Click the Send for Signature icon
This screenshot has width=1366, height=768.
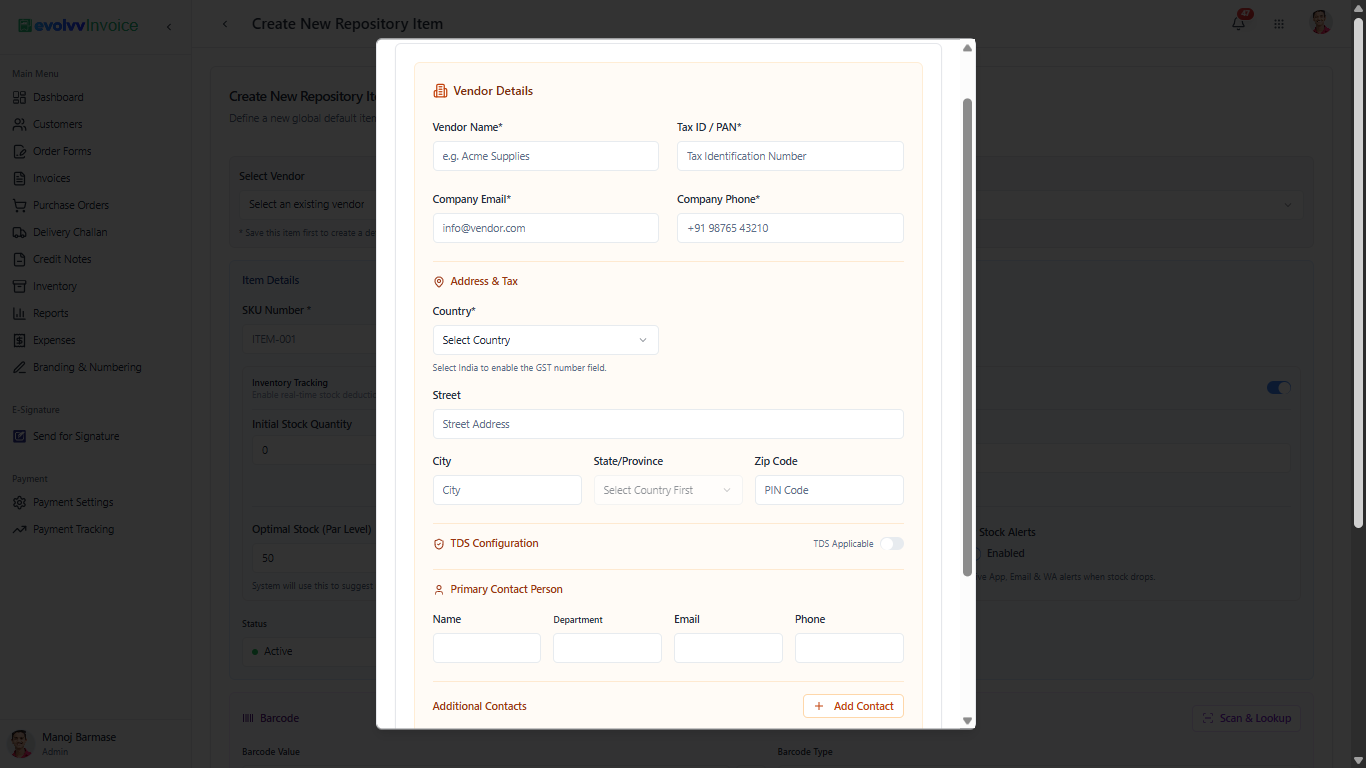tap(19, 436)
